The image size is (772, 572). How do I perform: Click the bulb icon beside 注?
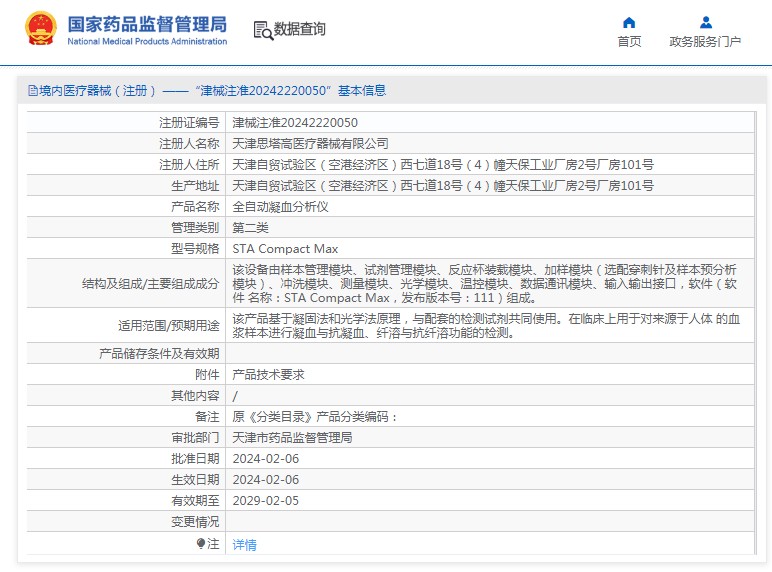point(201,543)
